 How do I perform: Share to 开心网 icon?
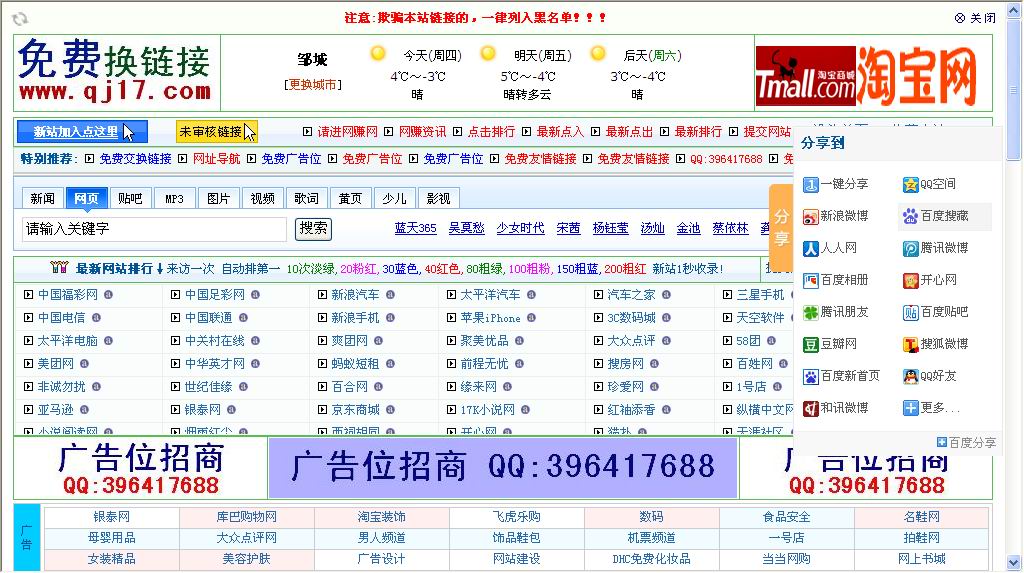point(910,281)
